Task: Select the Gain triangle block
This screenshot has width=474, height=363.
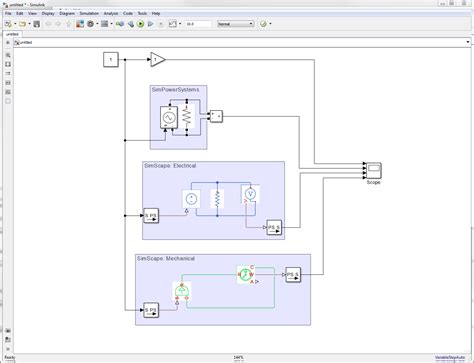Action: point(158,60)
